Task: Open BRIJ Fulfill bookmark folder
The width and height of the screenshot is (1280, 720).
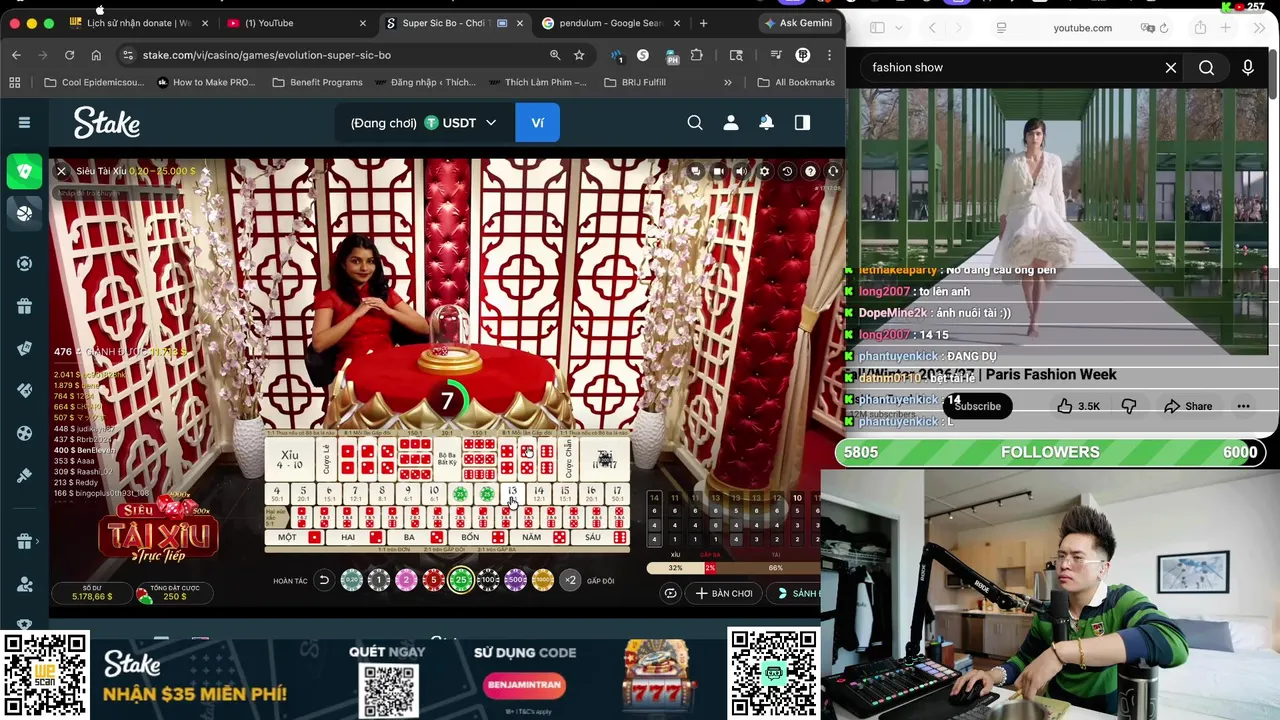Action: point(635,82)
